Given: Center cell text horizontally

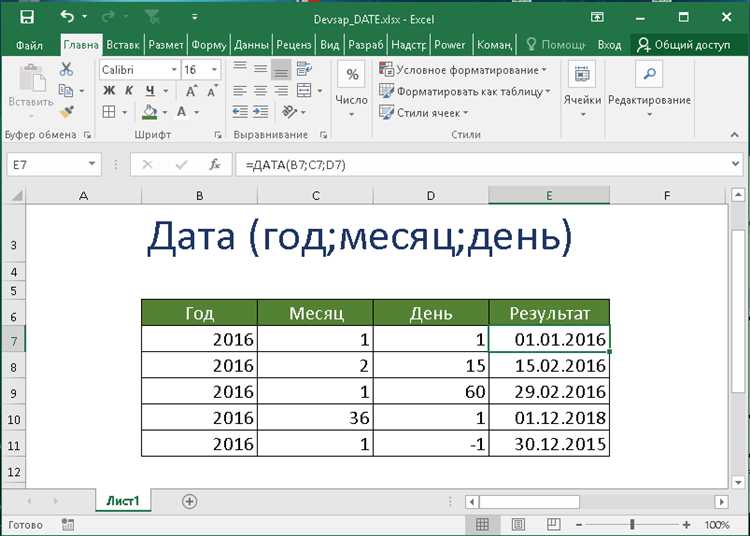Looking at the screenshot, I should point(260,90).
